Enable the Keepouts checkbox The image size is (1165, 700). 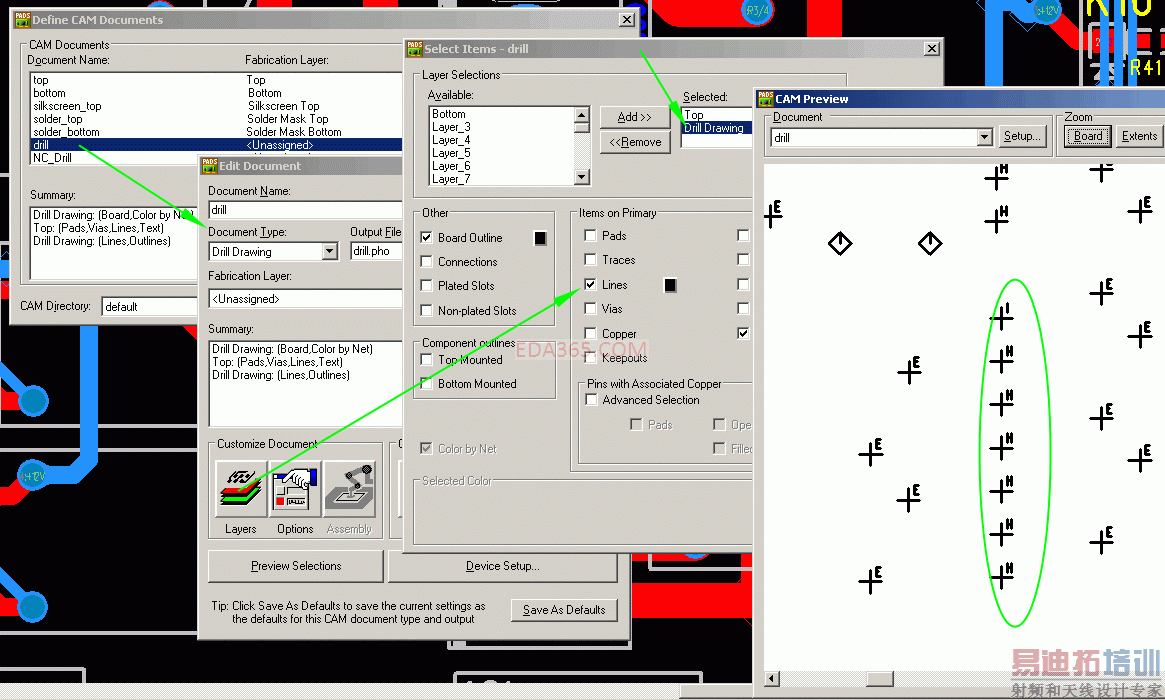click(x=591, y=357)
